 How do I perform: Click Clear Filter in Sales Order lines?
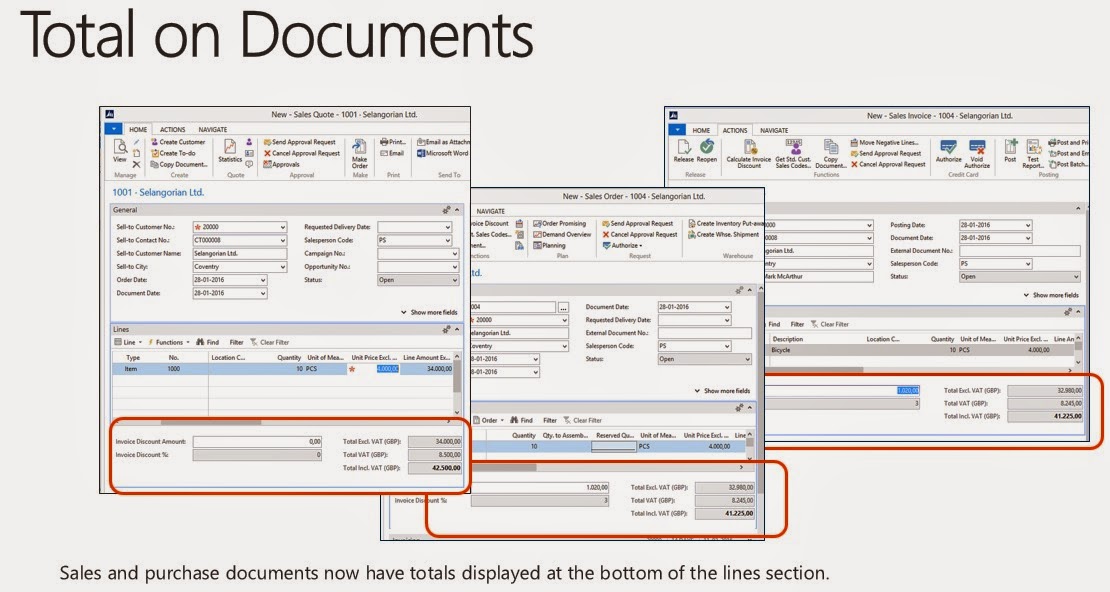[583, 421]
